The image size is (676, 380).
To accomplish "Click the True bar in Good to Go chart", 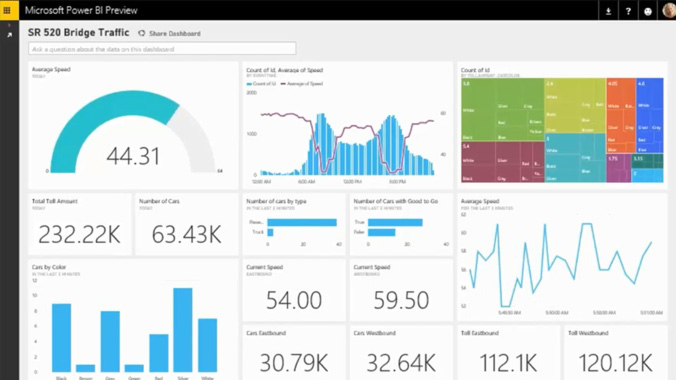I will 395,222.
